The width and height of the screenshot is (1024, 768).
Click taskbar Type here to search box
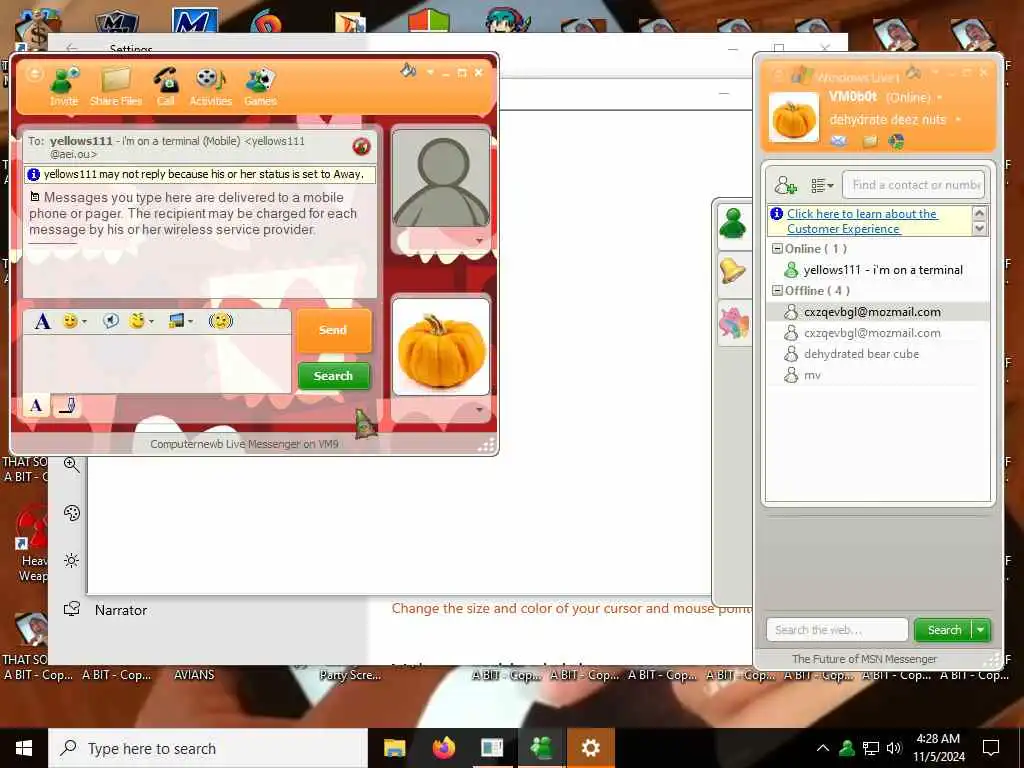208,748
